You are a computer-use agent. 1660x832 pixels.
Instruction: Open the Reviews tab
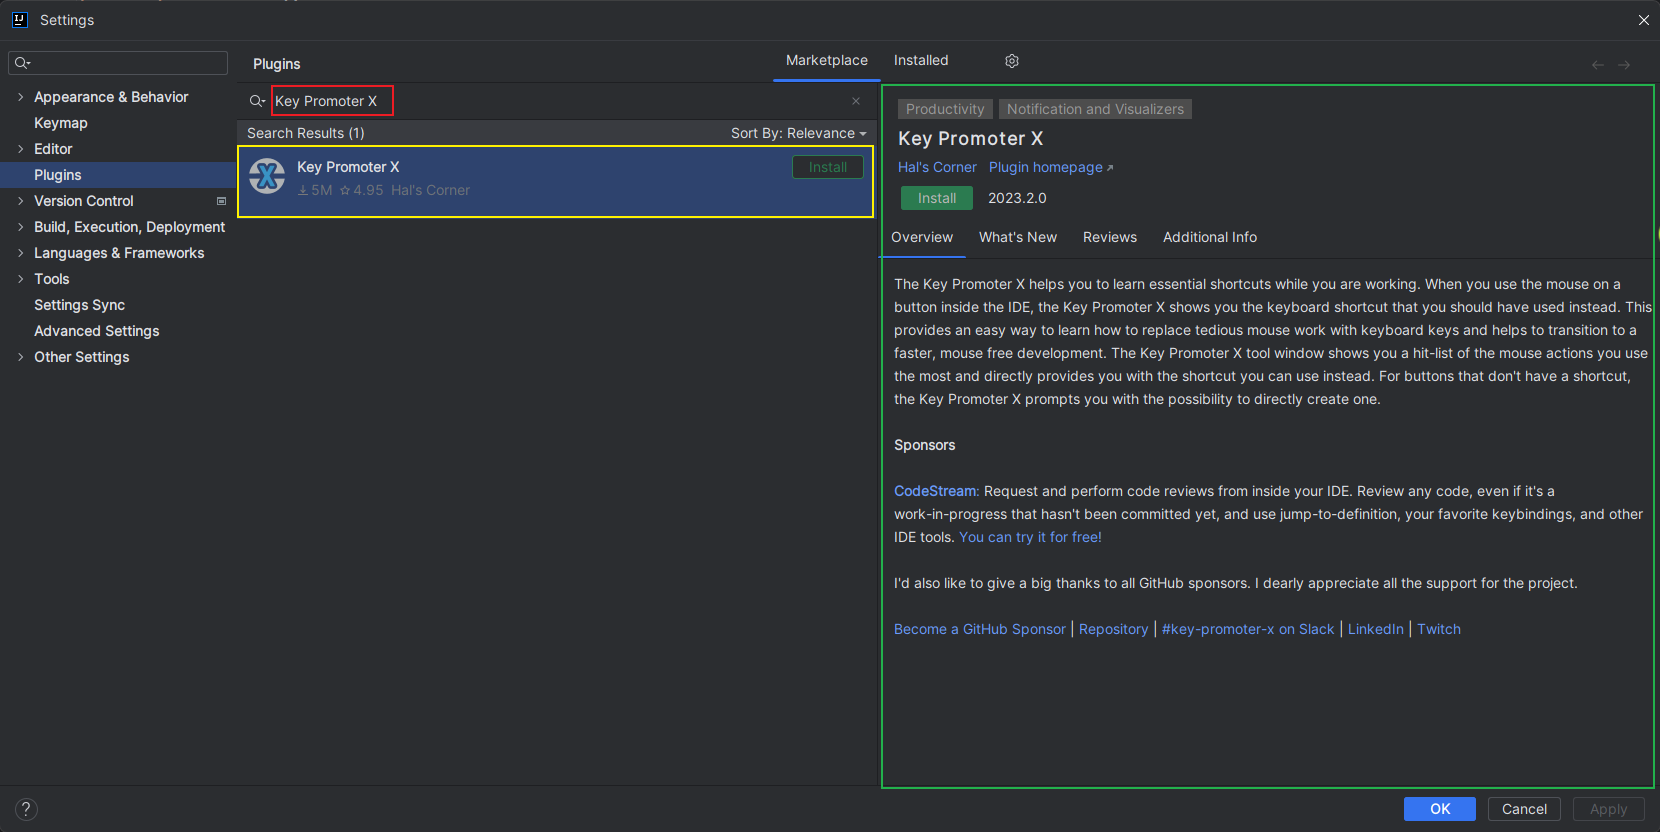click(1110, 237)
